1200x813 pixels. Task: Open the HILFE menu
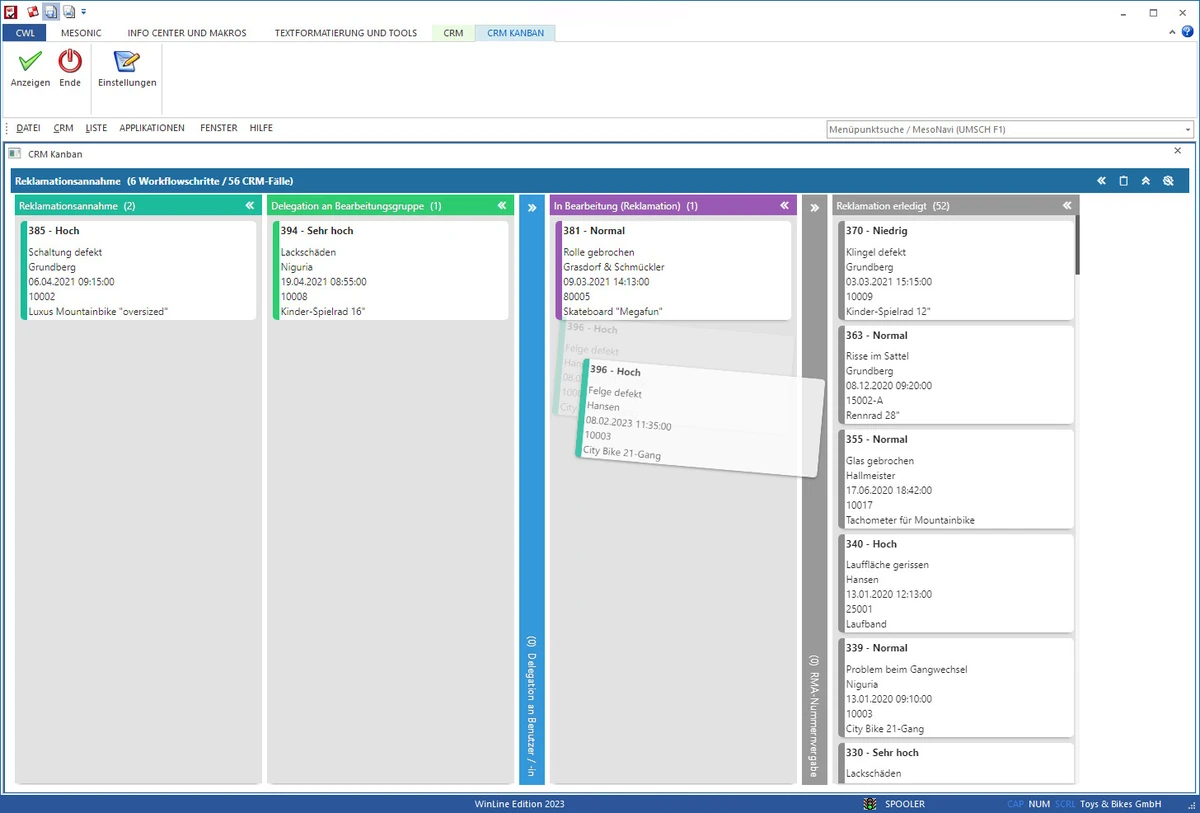coord(261,128)
